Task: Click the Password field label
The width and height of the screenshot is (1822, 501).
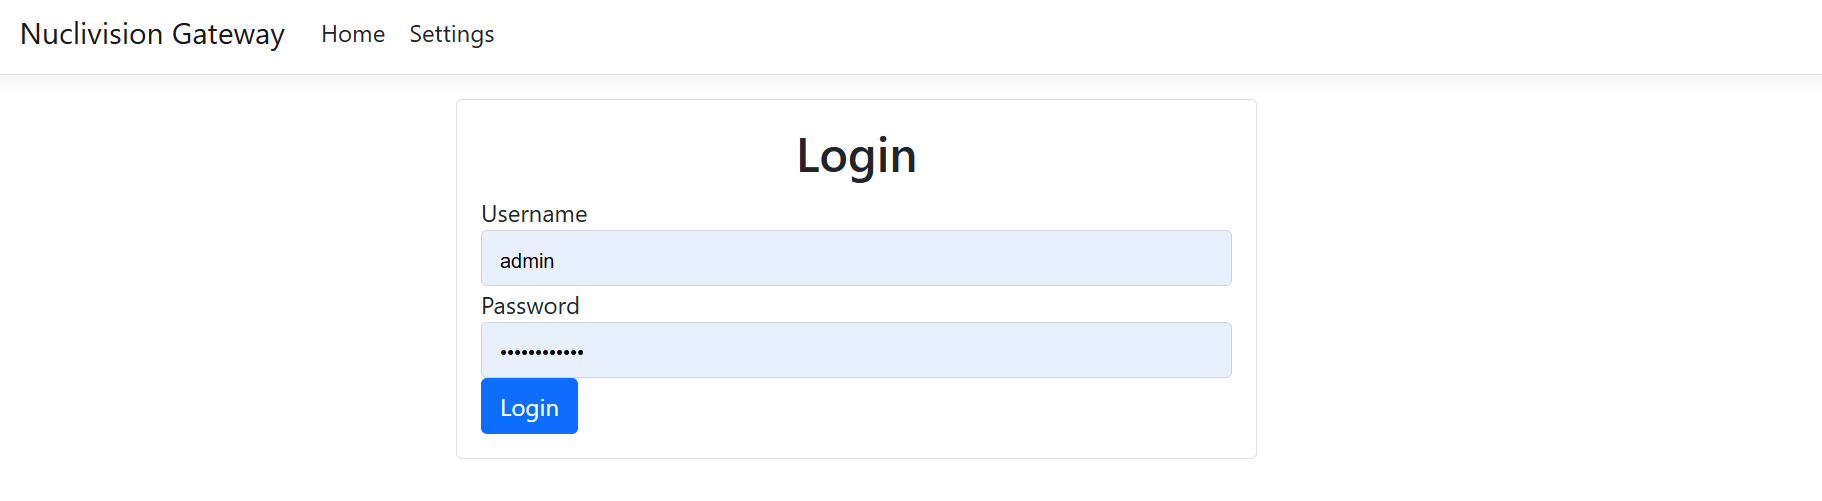Action: (x=530, y=306)
